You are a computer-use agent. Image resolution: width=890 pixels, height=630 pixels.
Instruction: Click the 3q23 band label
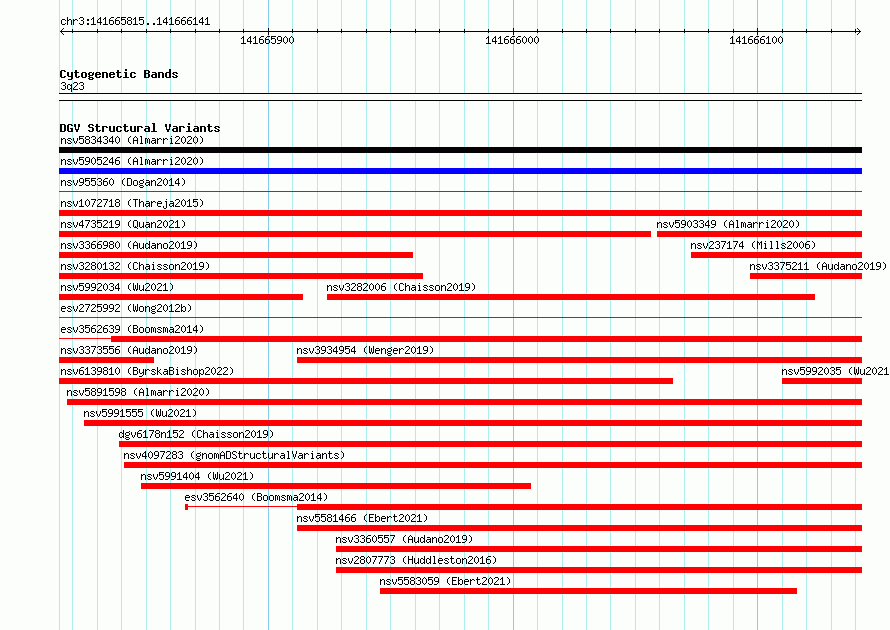72,86
